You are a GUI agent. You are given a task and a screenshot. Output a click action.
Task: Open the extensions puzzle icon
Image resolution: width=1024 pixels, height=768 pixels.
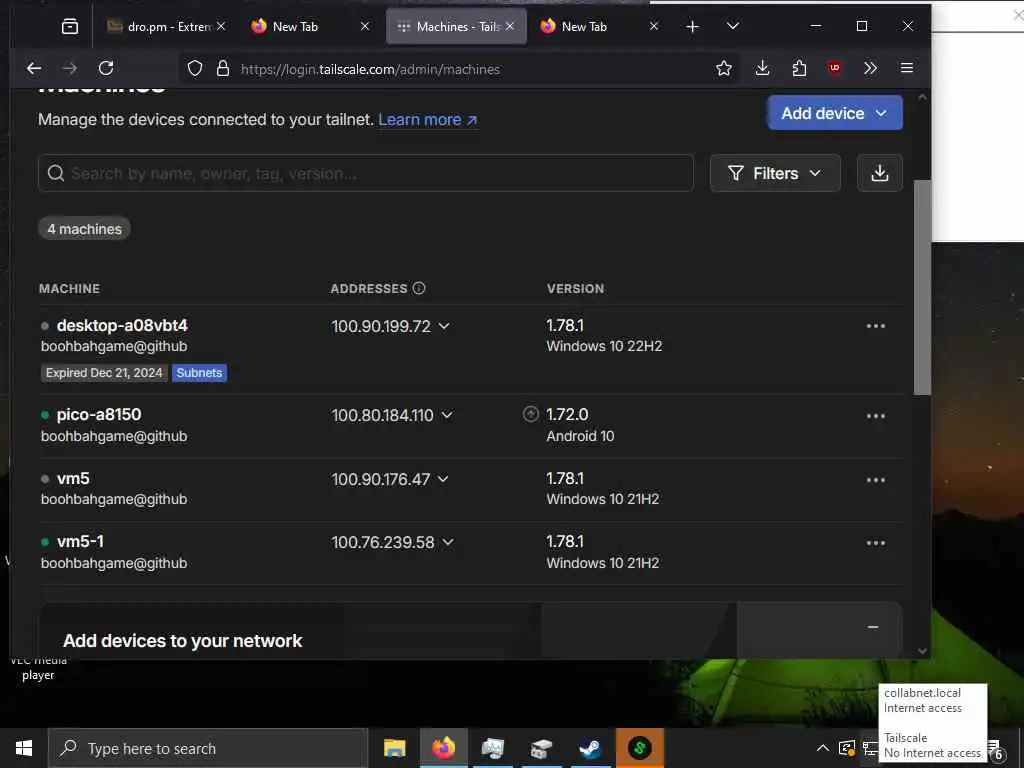799,68
